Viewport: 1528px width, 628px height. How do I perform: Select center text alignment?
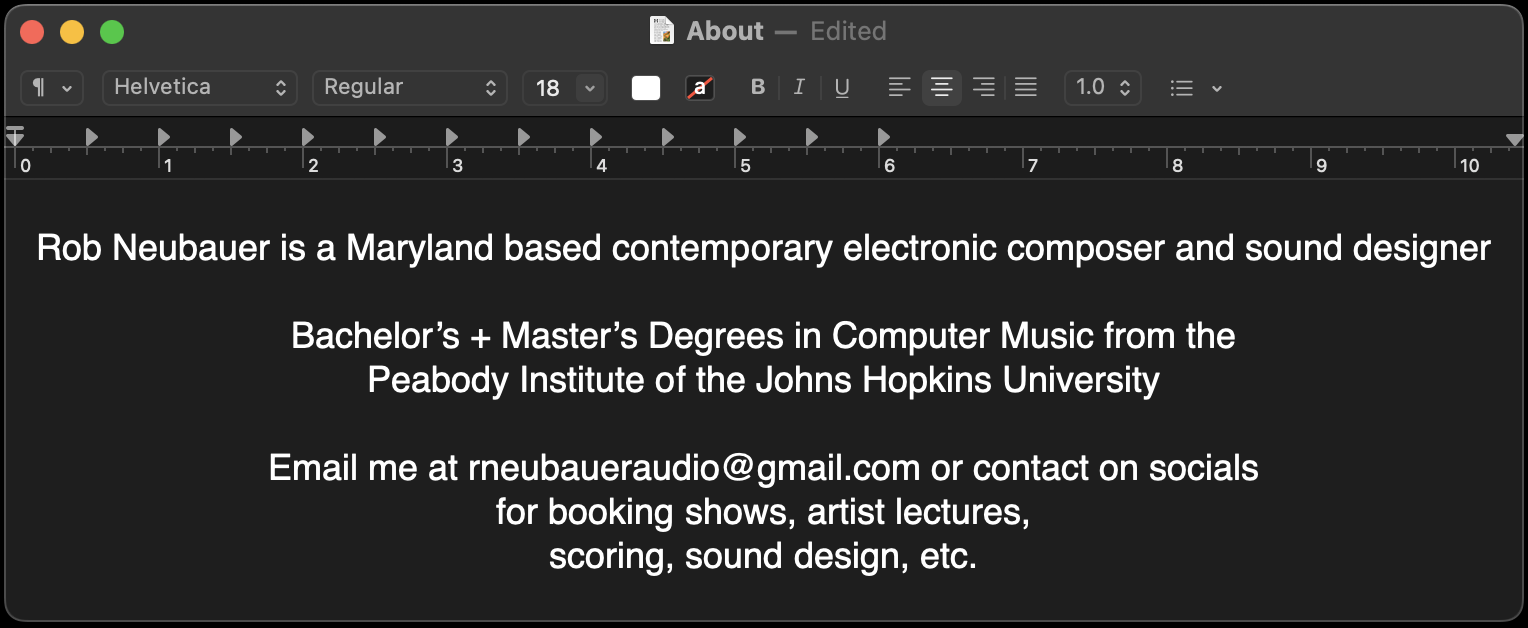point(941,88)
